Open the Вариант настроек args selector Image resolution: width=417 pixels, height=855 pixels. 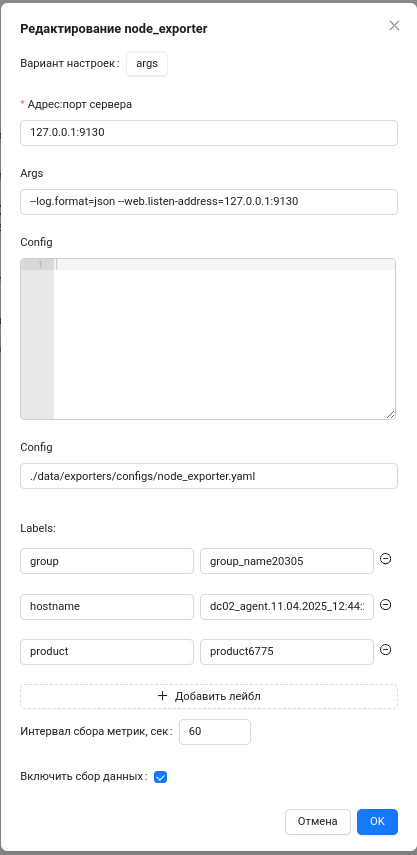pyautogui.click(x=147, y=63)
